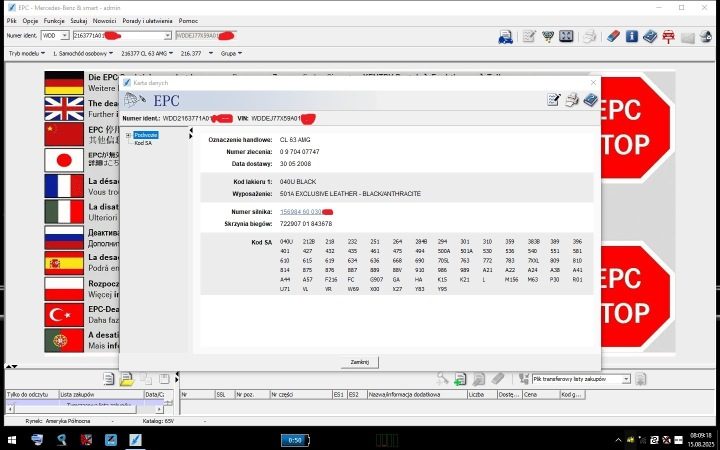Click the Nr części column header

pos(300,394)
